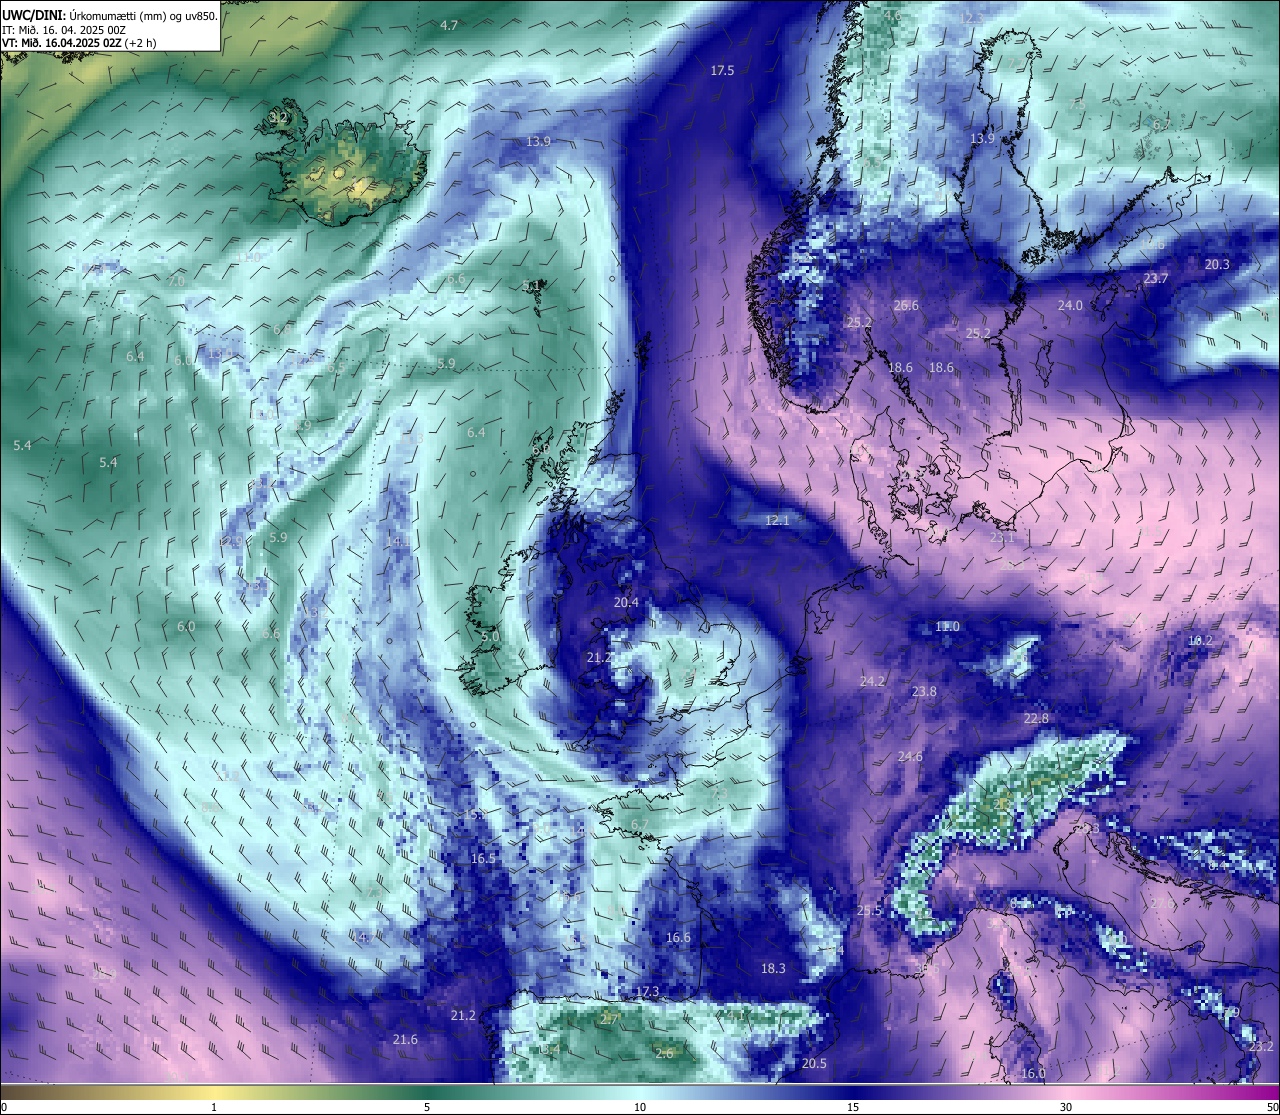The image size is (1280, 1115).
Task: Click the 23.2 value at the bottom right
Action: point(1261,1046)
